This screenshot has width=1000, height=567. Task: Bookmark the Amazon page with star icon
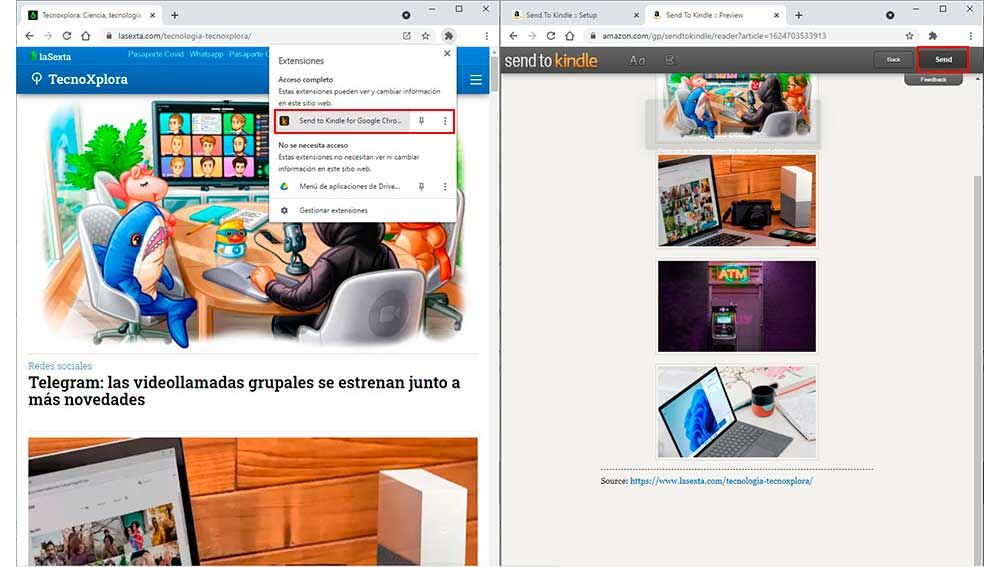tap(909, 36)
